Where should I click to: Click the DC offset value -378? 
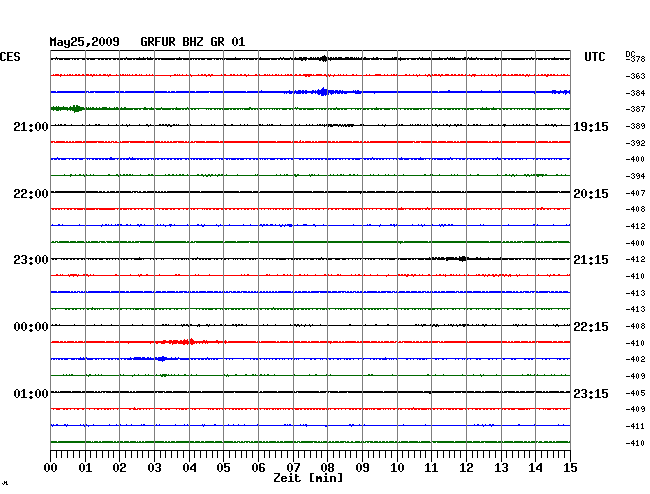tap(635, 59)
